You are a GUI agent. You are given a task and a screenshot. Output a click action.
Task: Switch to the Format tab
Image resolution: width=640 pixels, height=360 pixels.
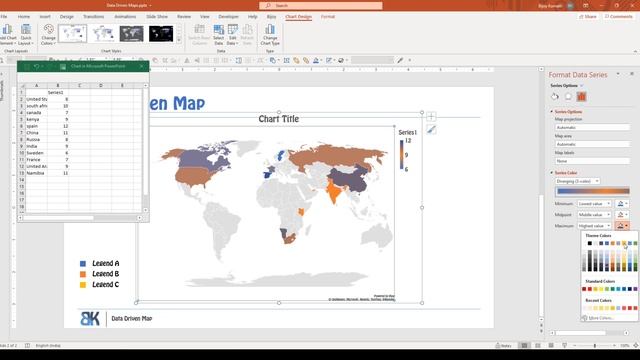pyautogui.click(x=328, y=17)
